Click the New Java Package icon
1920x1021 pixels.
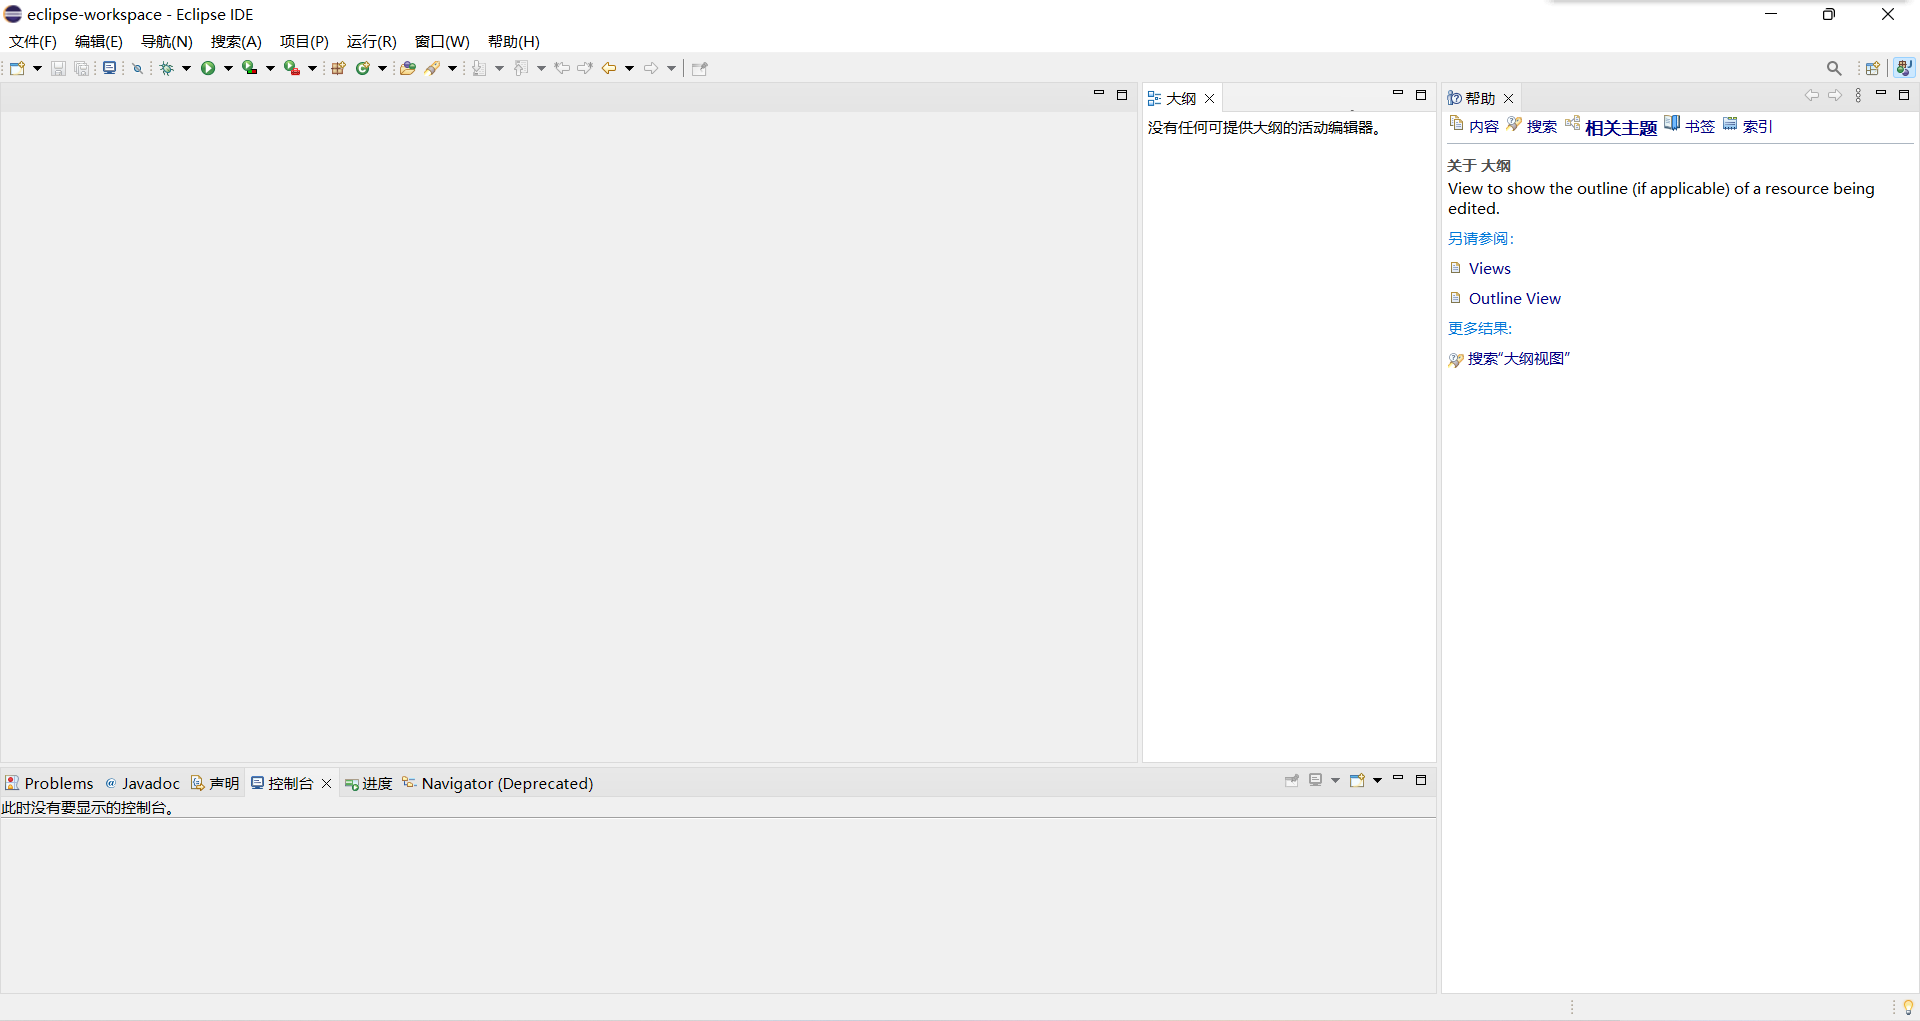tap(338, 68)
